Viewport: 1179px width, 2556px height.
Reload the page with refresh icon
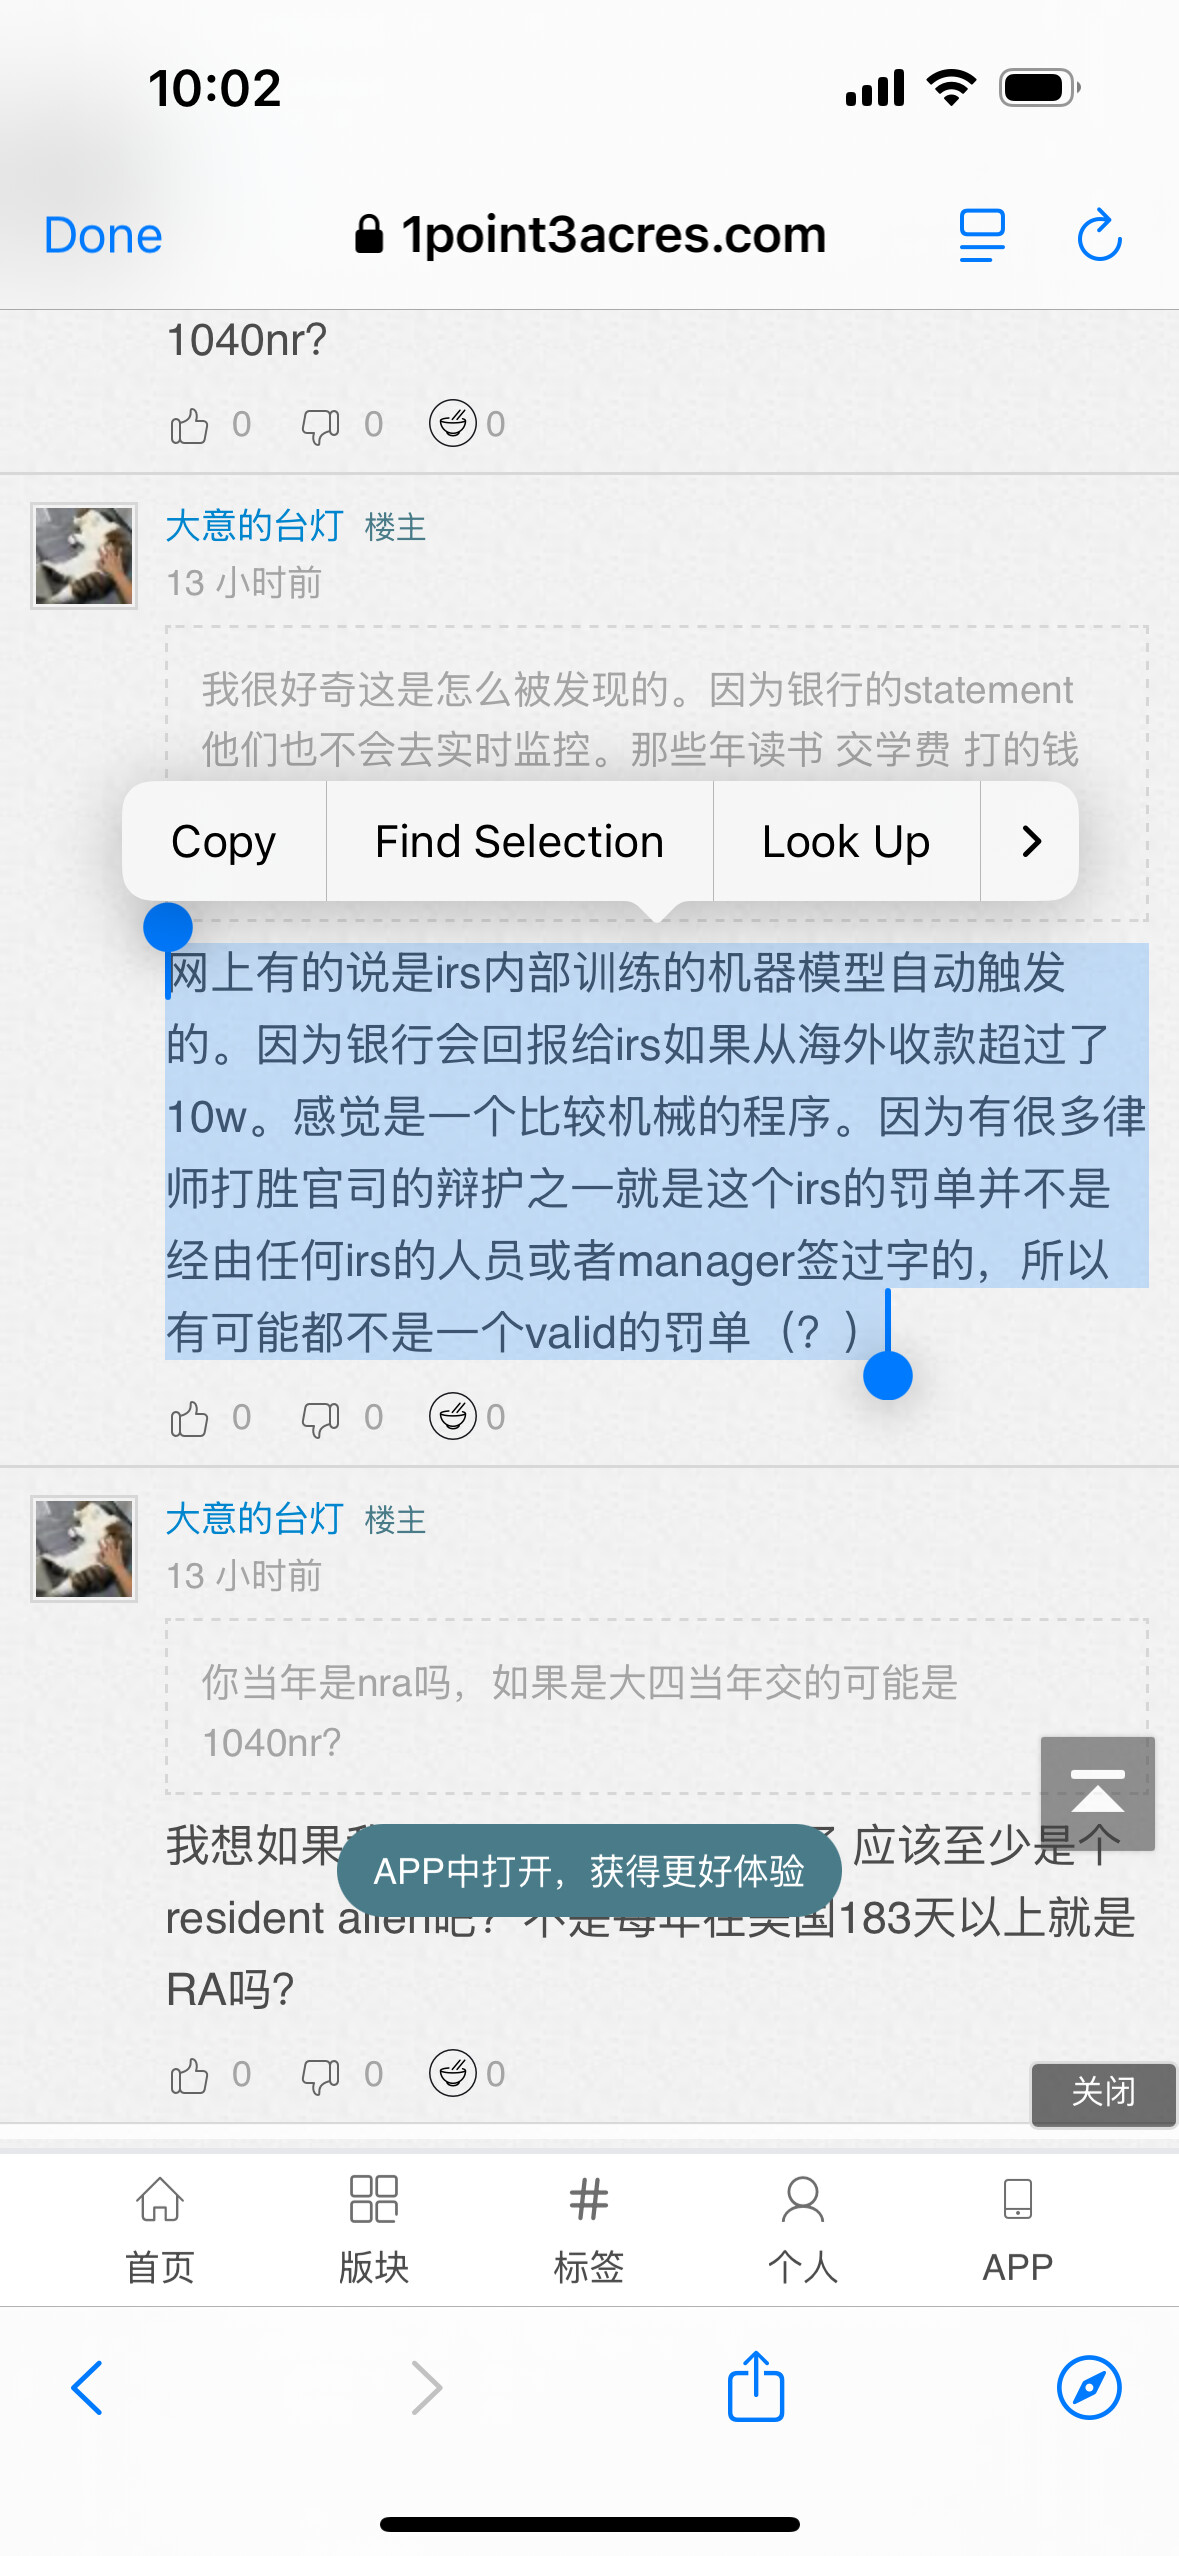coord(1099,236)
